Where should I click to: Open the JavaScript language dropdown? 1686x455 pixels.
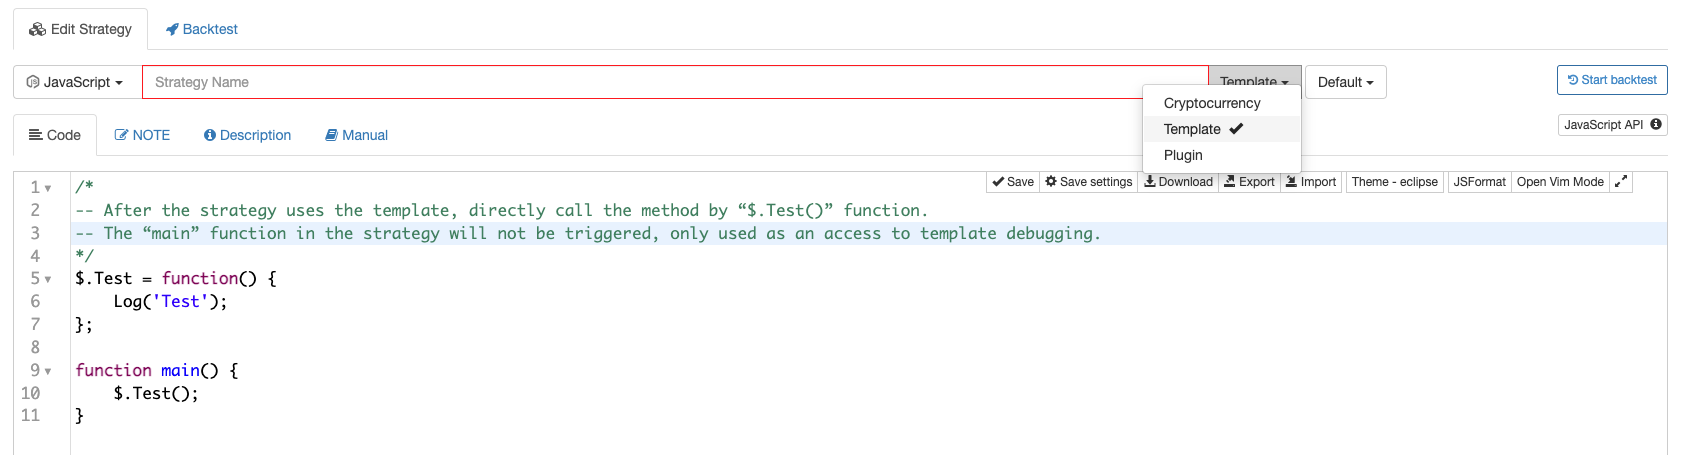75,82
